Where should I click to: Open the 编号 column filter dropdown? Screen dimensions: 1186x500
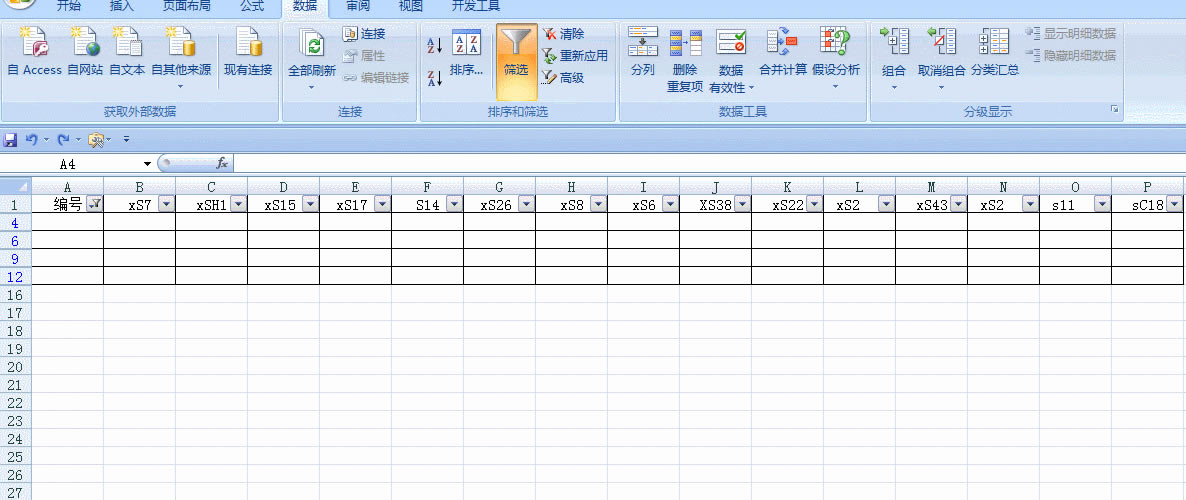(x=95, y=204)
